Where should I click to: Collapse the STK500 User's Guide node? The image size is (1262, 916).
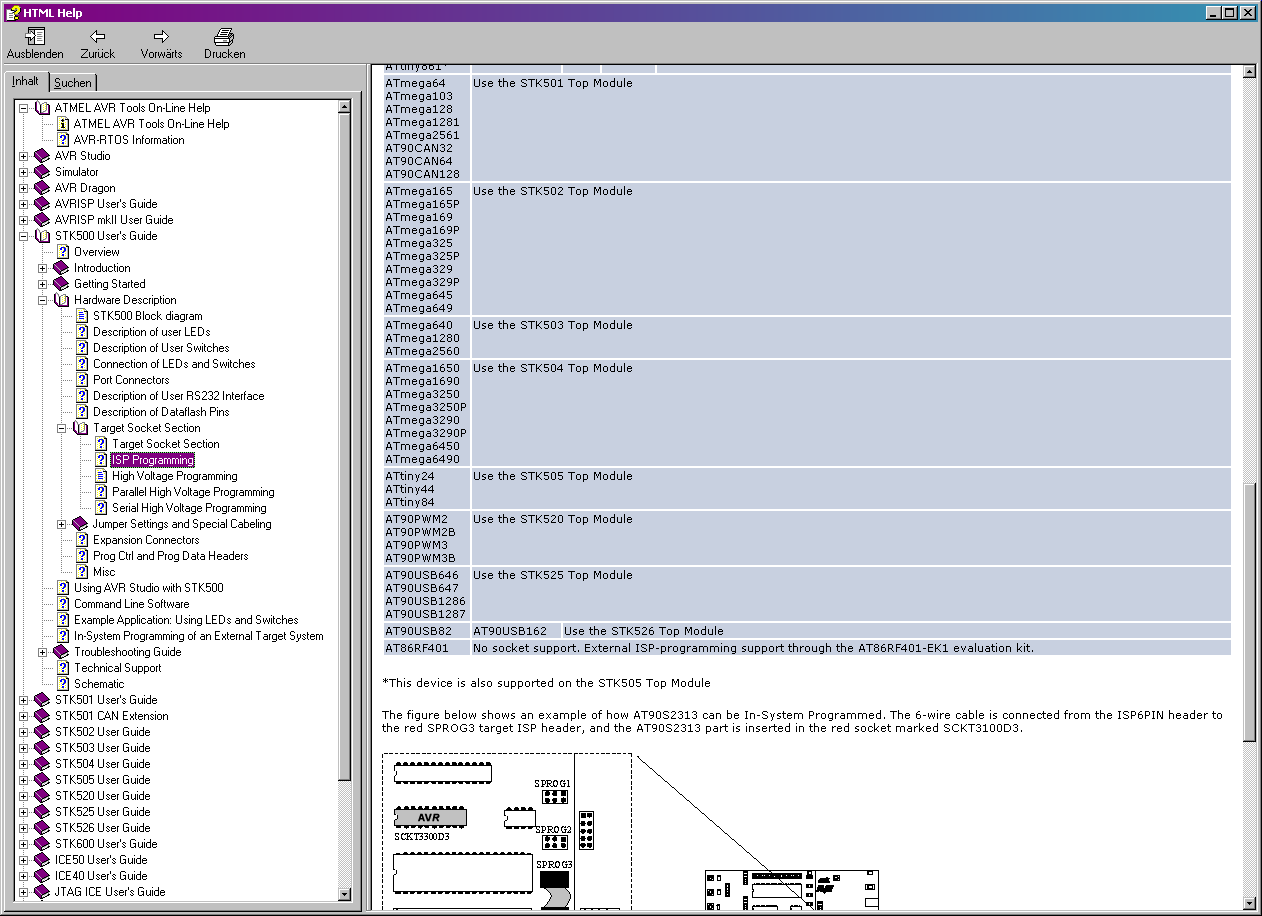pyautogui.click(x=24, y=236)
